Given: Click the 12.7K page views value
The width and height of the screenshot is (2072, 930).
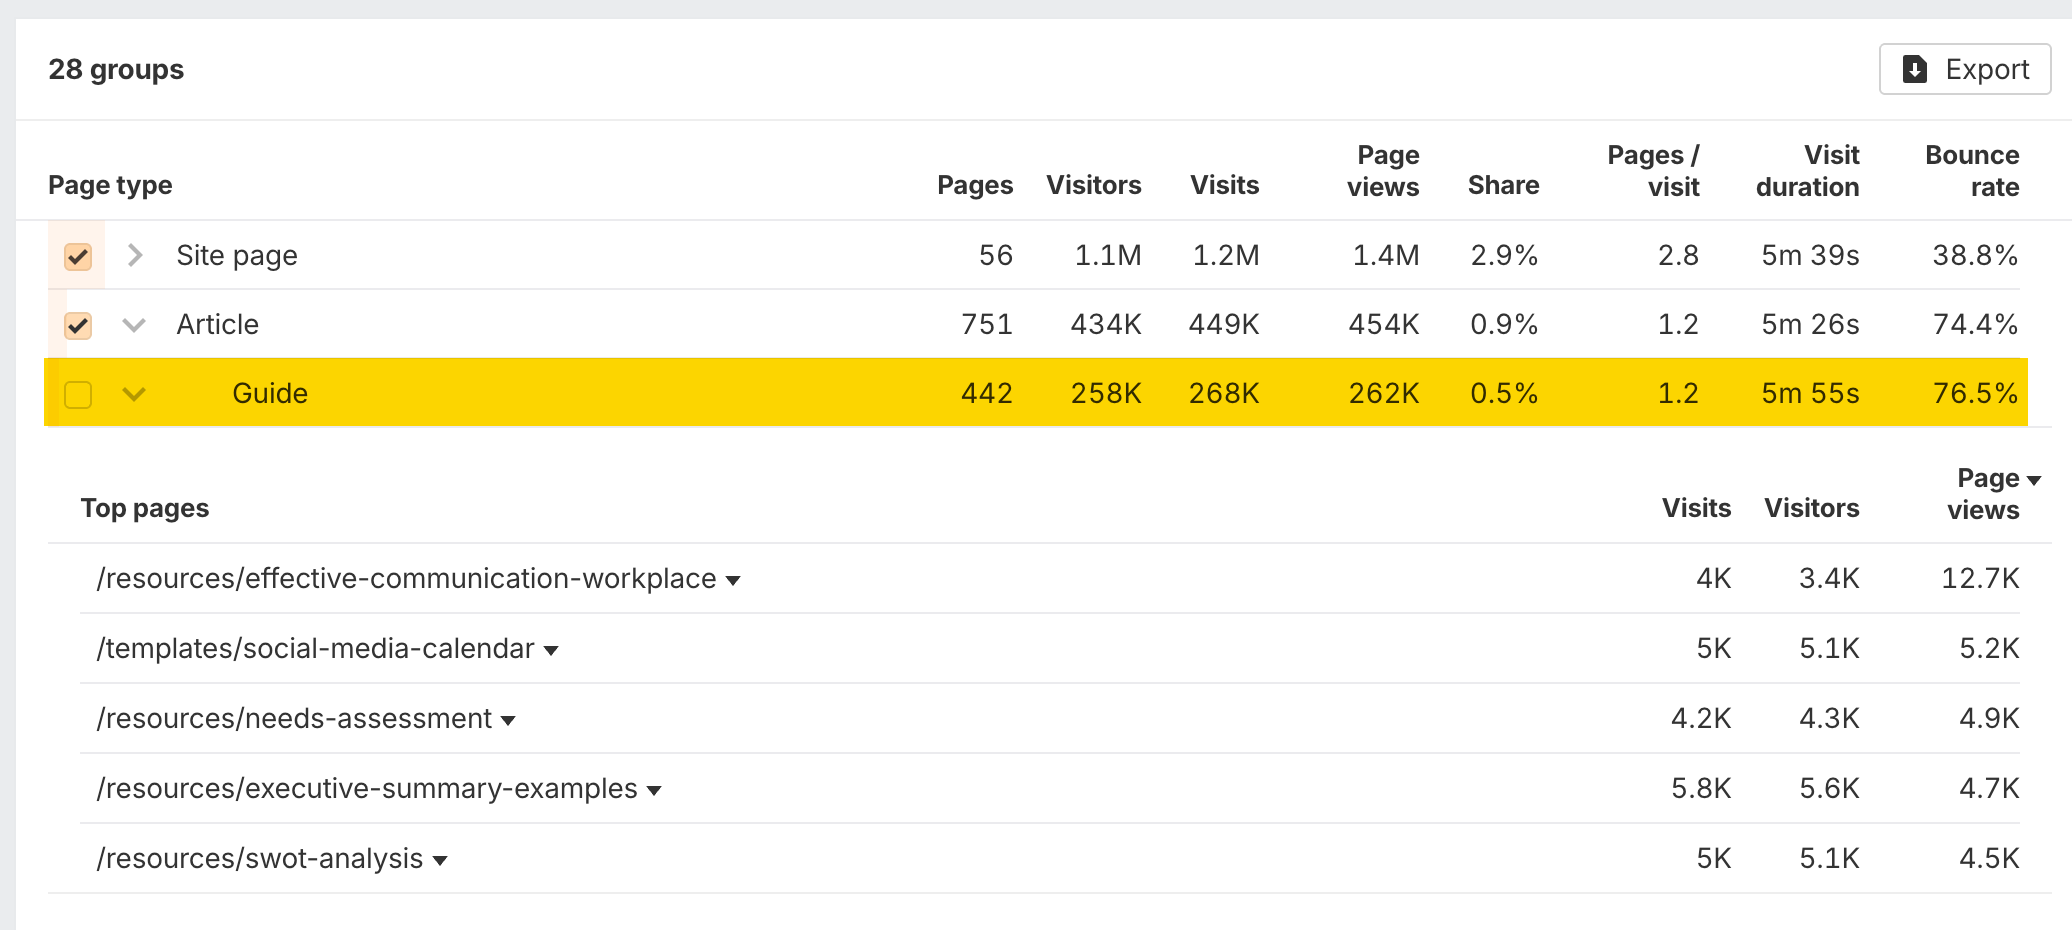Looking at the screenshot, I should coord(1980,578).
